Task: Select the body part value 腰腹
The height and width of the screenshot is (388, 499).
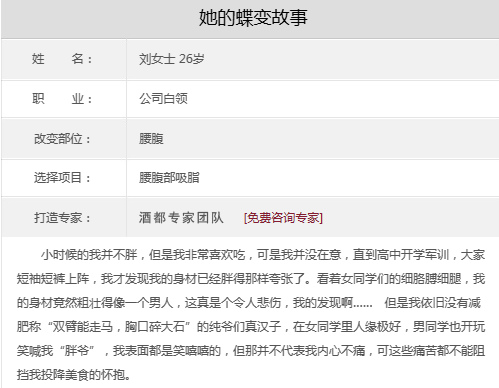Action: (151, 138)
